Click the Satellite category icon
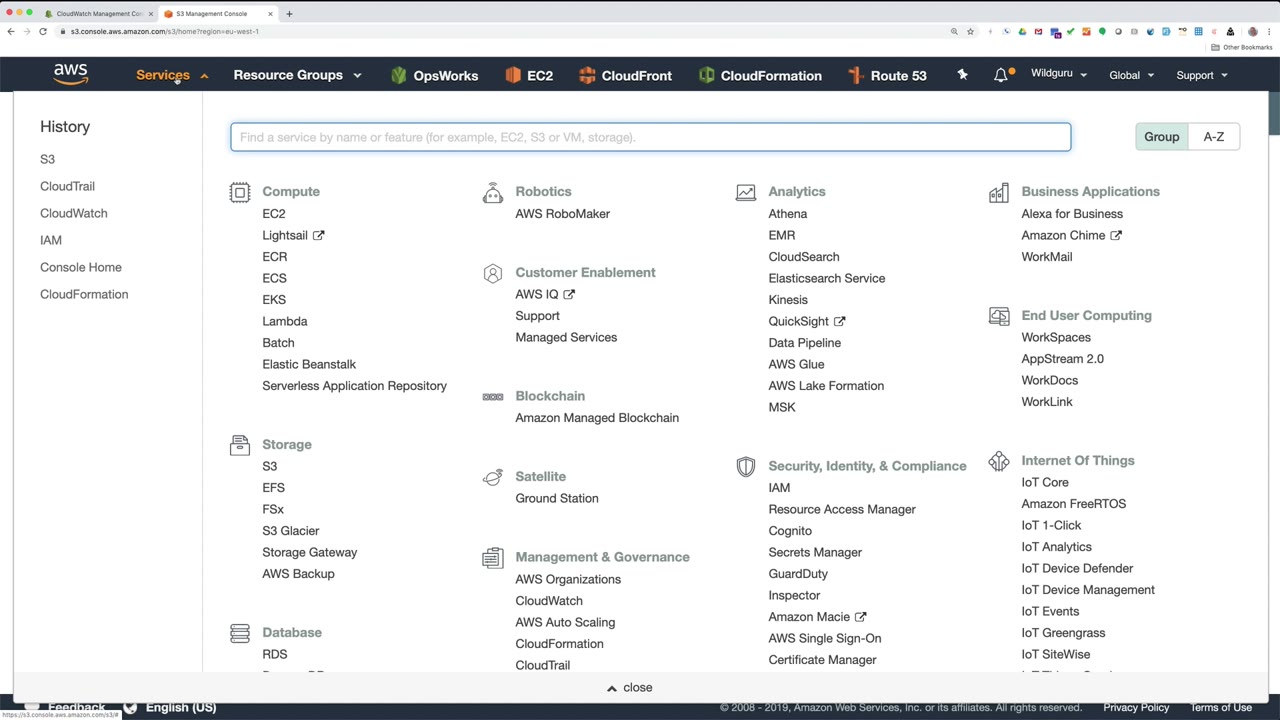 493,477
